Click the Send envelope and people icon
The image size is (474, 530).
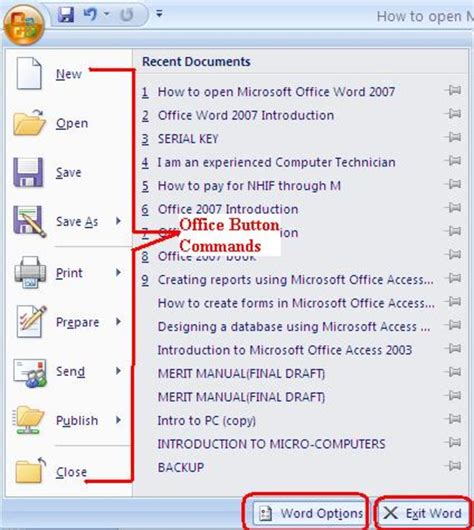tap(30, 372)
